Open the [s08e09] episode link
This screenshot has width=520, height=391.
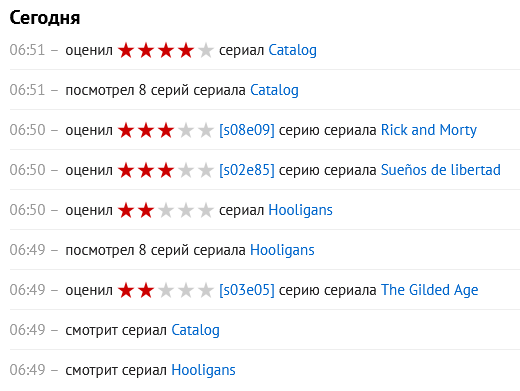coord(247,130)
